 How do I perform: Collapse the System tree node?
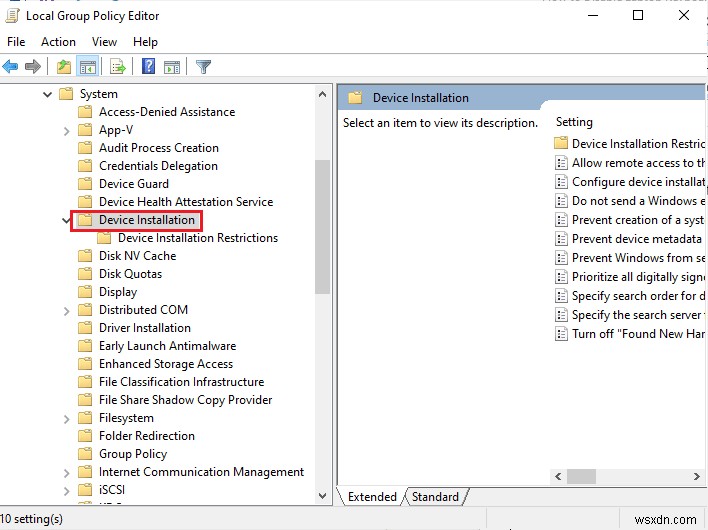click(x=47, y=94)
